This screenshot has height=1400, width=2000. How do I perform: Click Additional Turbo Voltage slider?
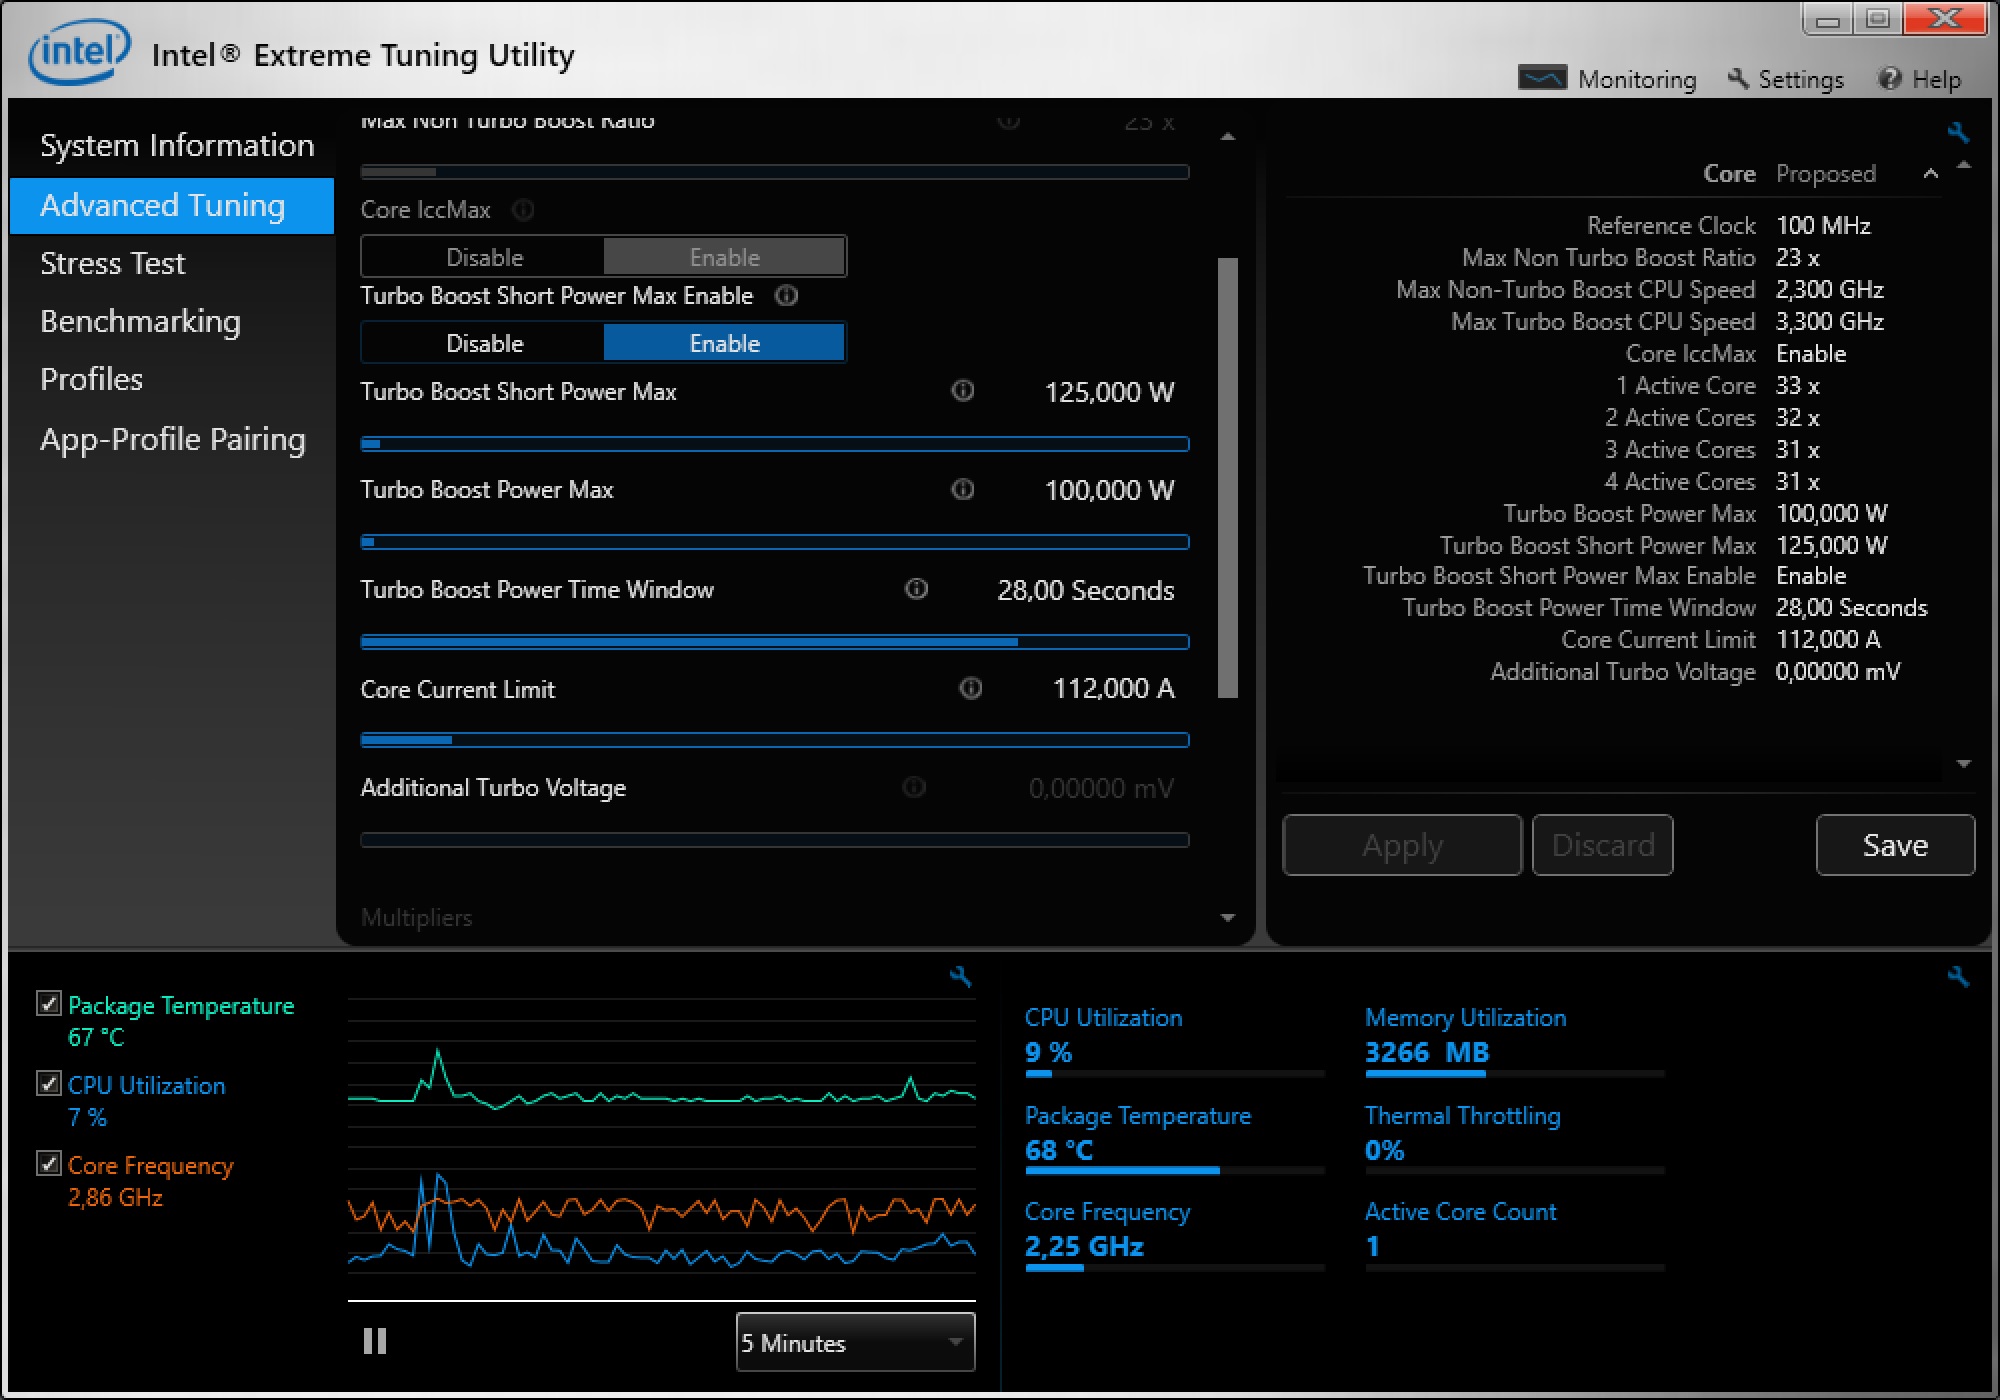(x=775, y=840)
